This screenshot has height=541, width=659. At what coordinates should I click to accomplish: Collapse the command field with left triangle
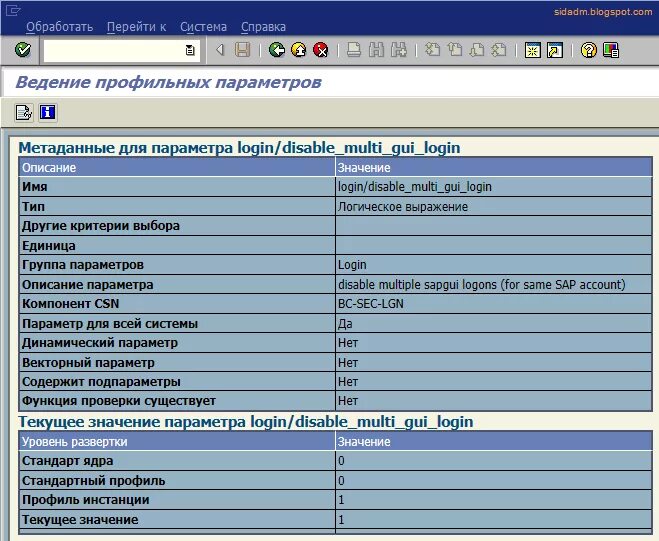220,50
